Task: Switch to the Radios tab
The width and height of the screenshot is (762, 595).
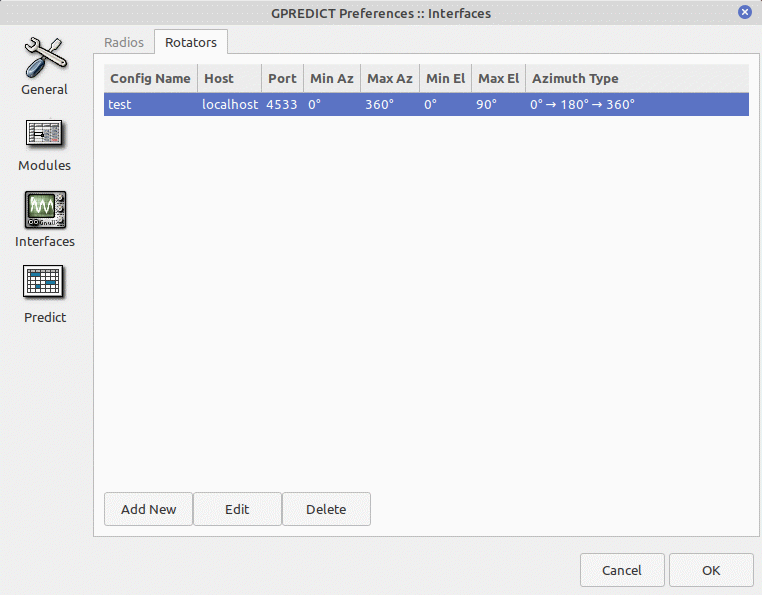Action: (x=124, y=42)
